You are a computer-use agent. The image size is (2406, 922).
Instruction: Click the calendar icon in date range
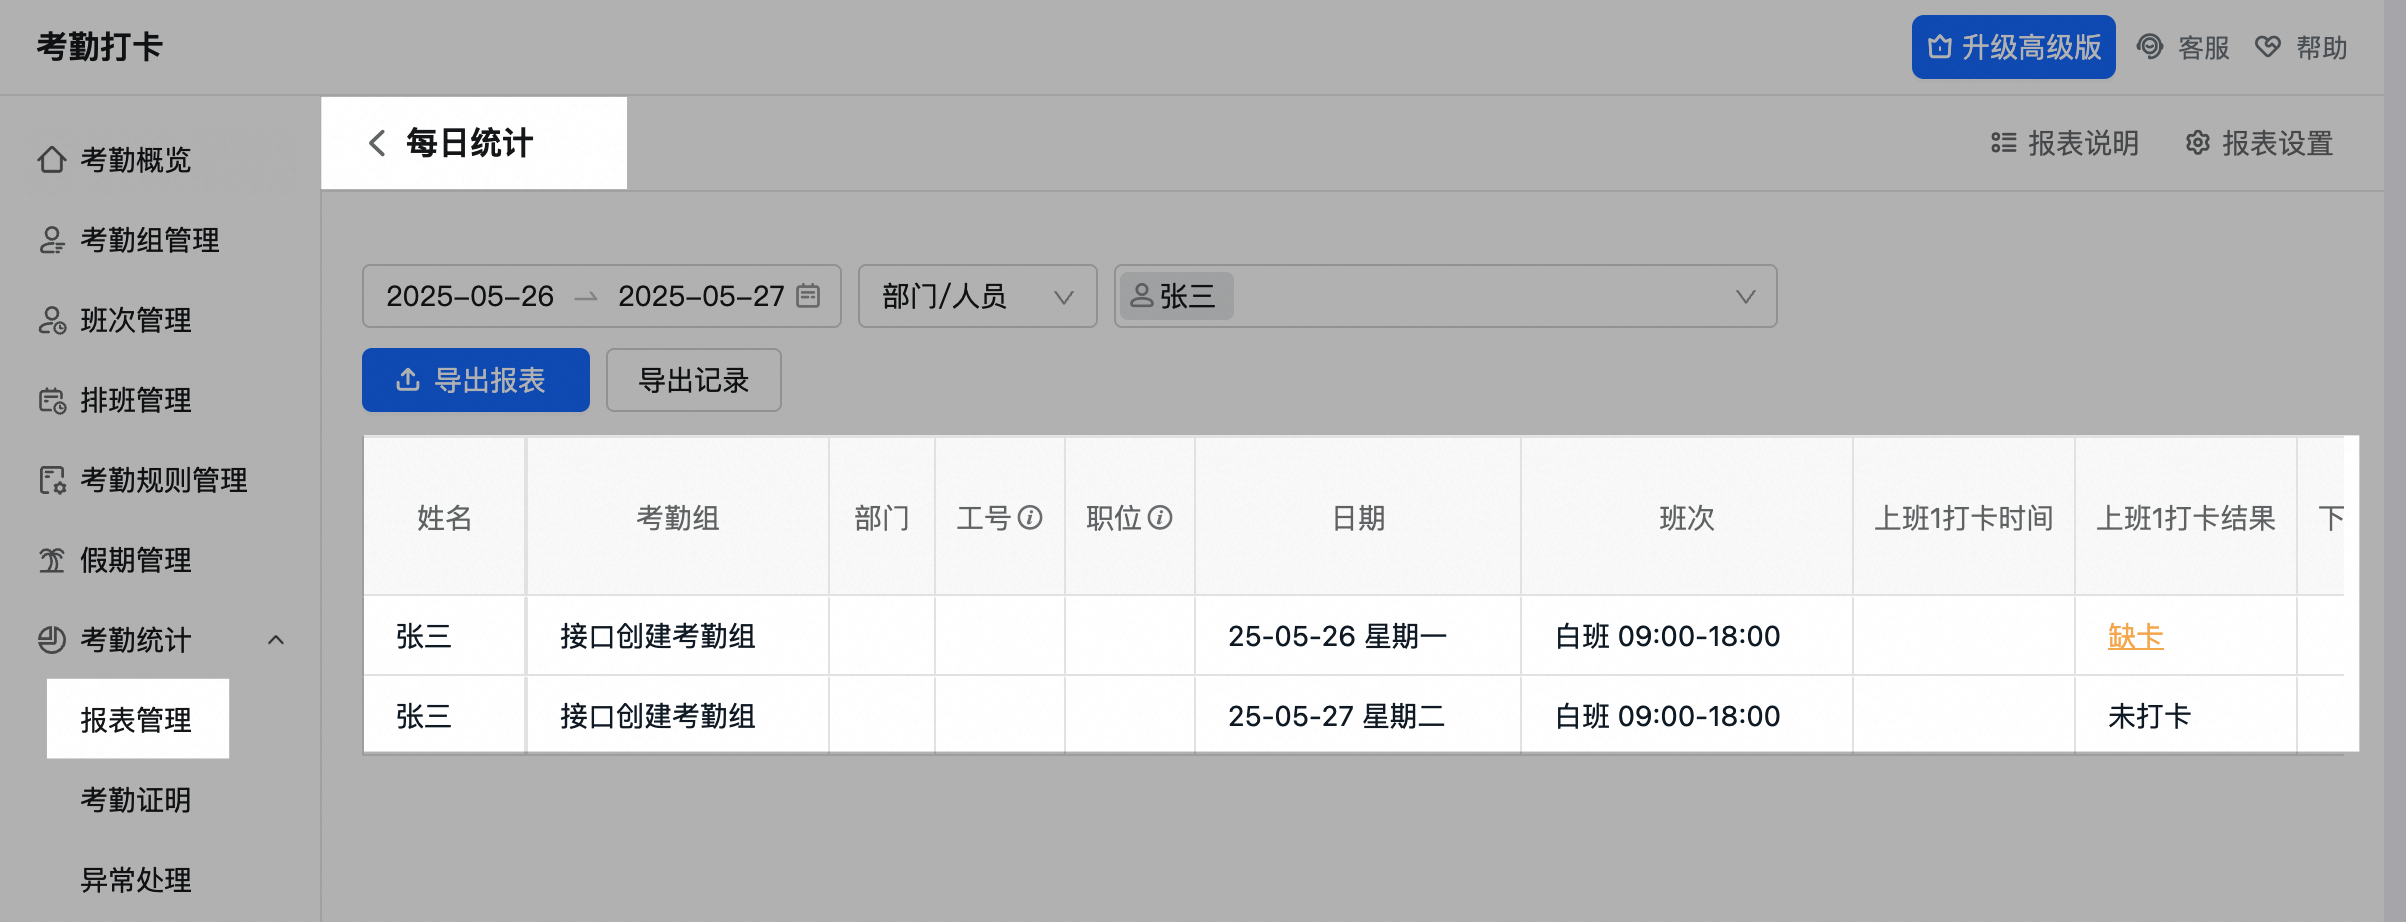pos(808,296)
